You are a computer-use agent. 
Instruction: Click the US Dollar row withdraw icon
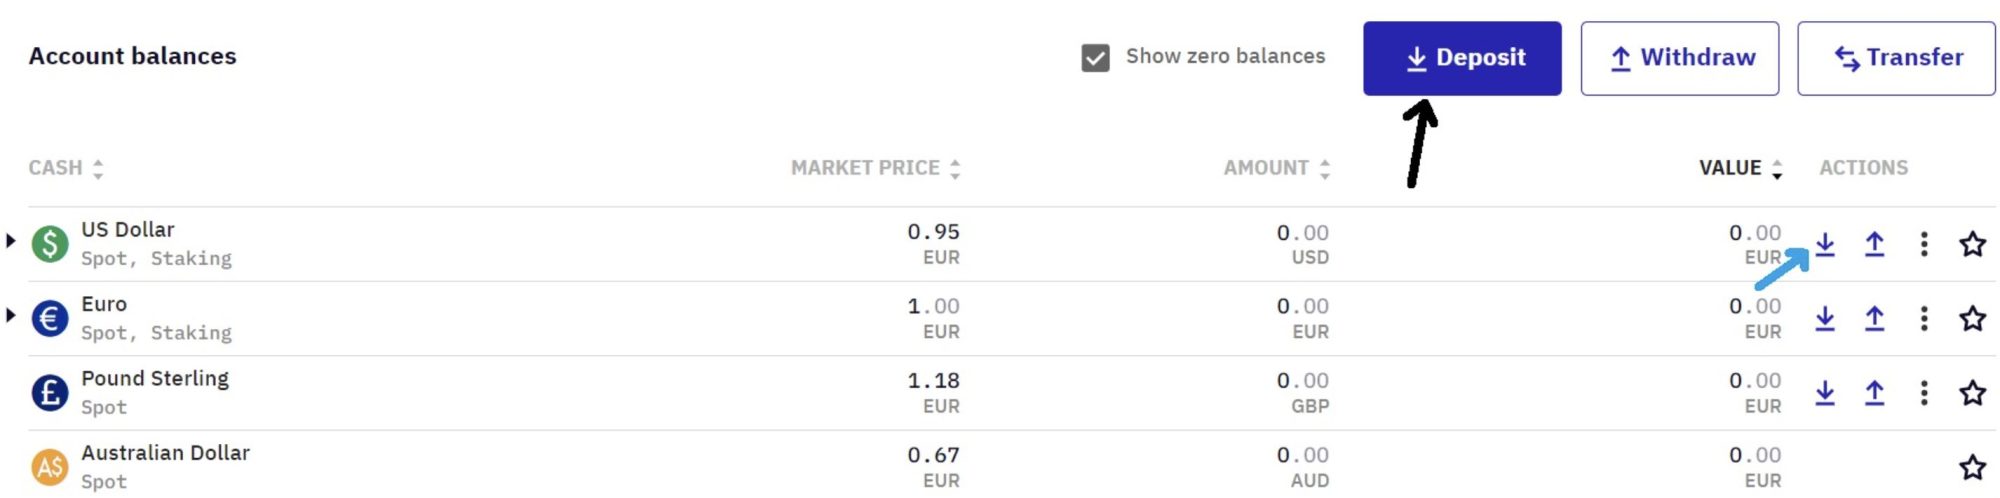coord(1875,244)
